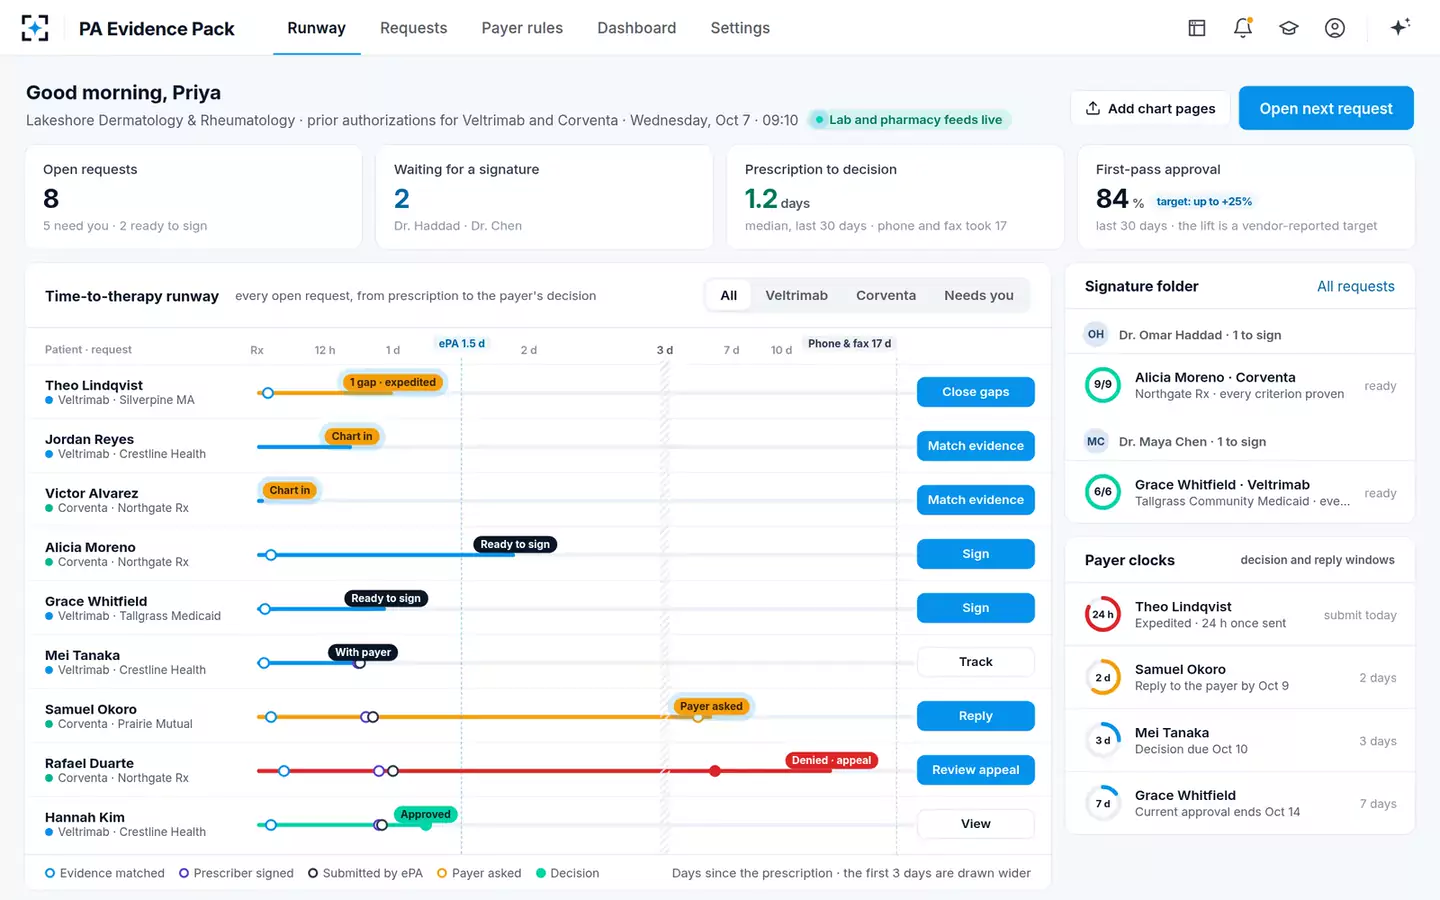Screen dimensions: 1440x900
Task: Select the All runway filter
Action: (x=729, y=296)
